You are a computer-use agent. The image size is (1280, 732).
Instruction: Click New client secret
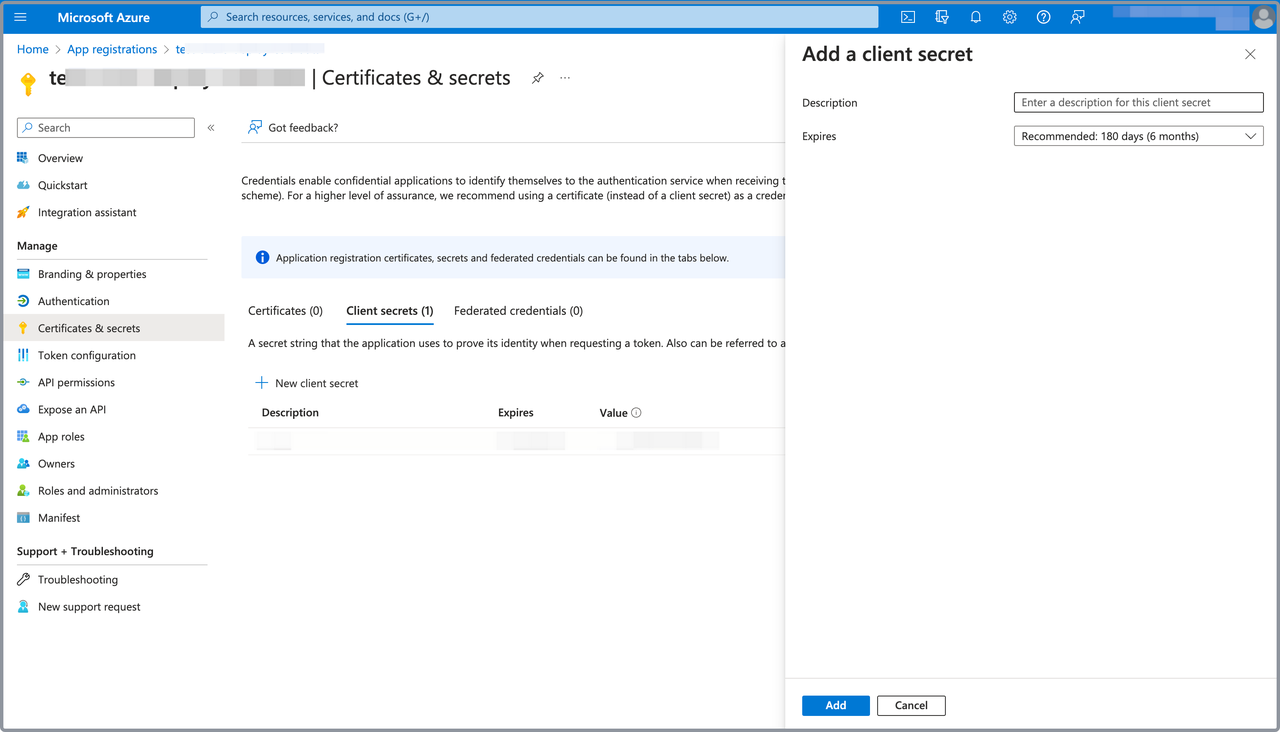point(307,383)
